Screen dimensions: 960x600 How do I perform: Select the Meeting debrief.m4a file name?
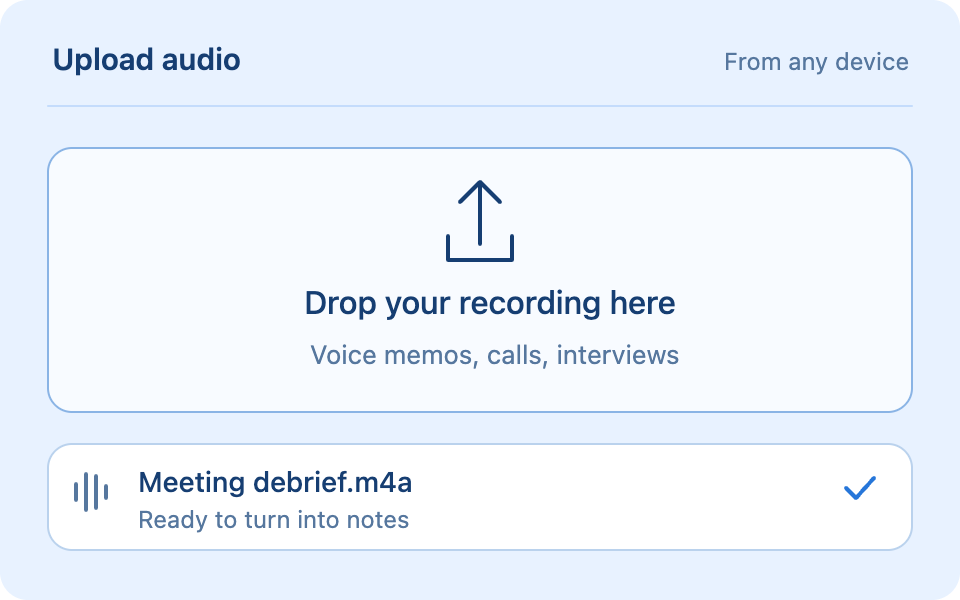[275, 482]
